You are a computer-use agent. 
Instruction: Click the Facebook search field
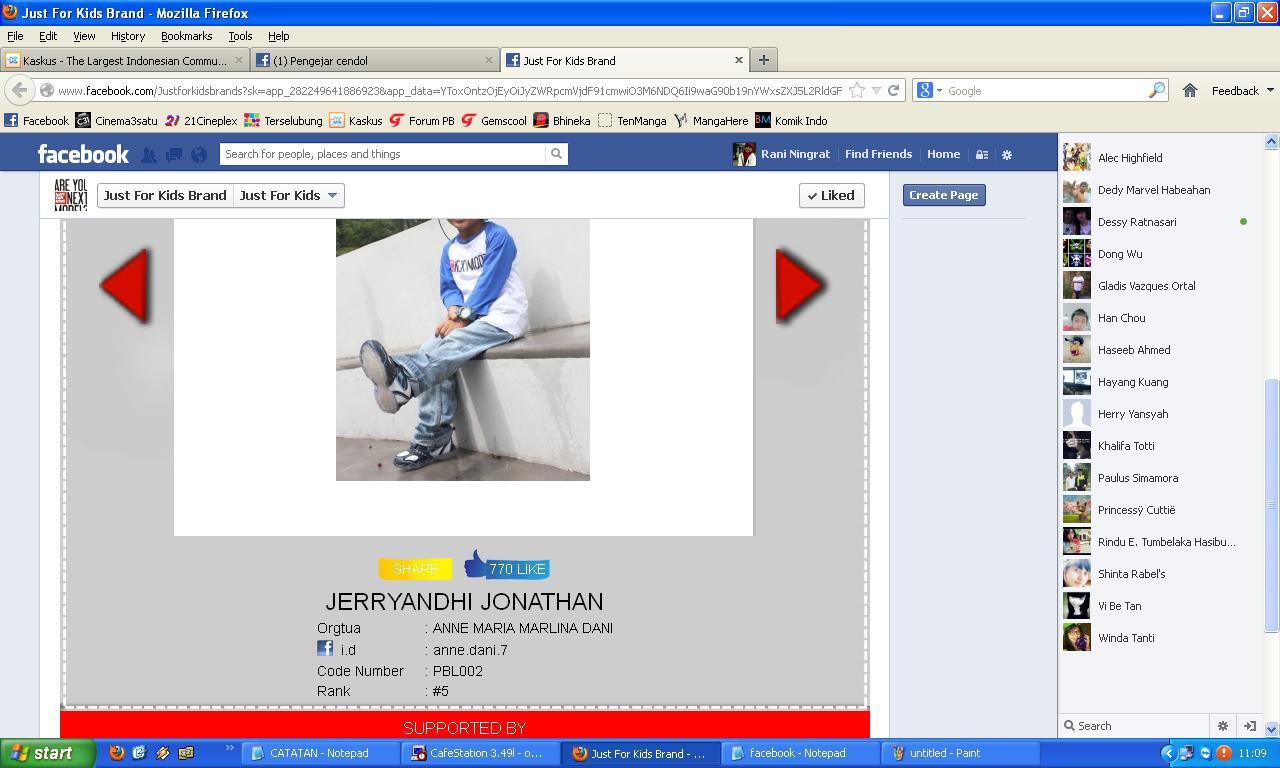click(x=383, y=154)
